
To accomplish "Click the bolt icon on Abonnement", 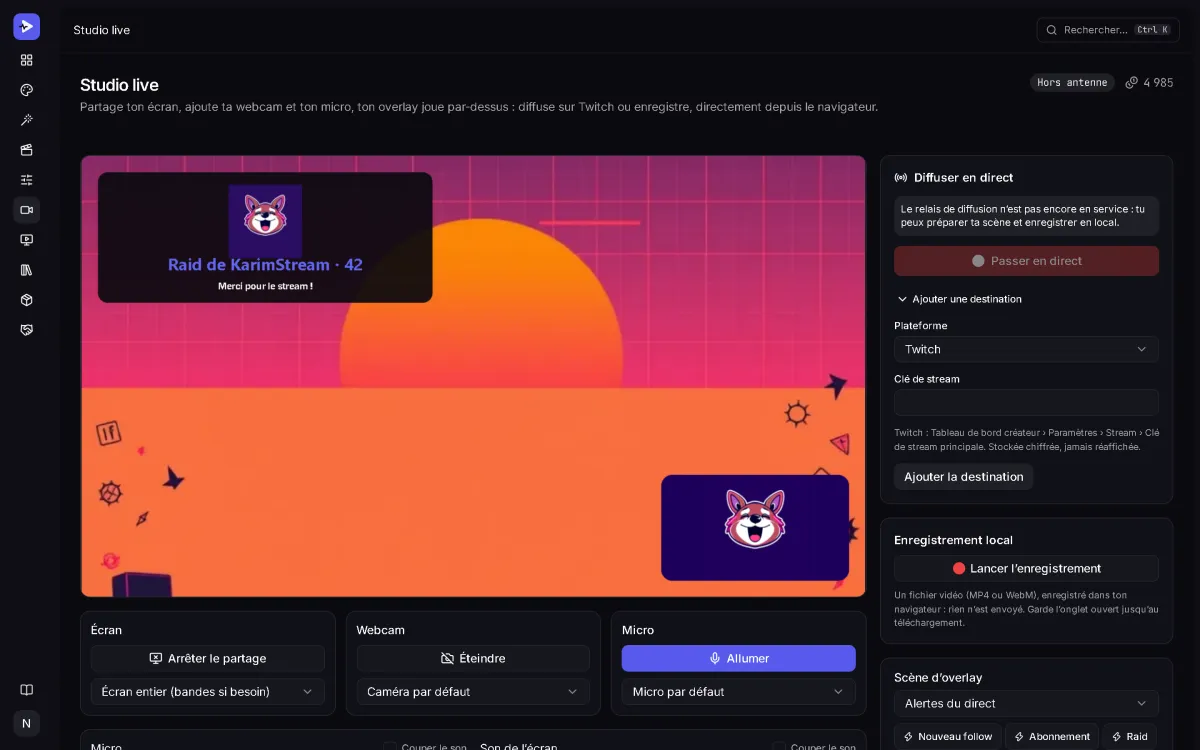I will (1019, 737).
